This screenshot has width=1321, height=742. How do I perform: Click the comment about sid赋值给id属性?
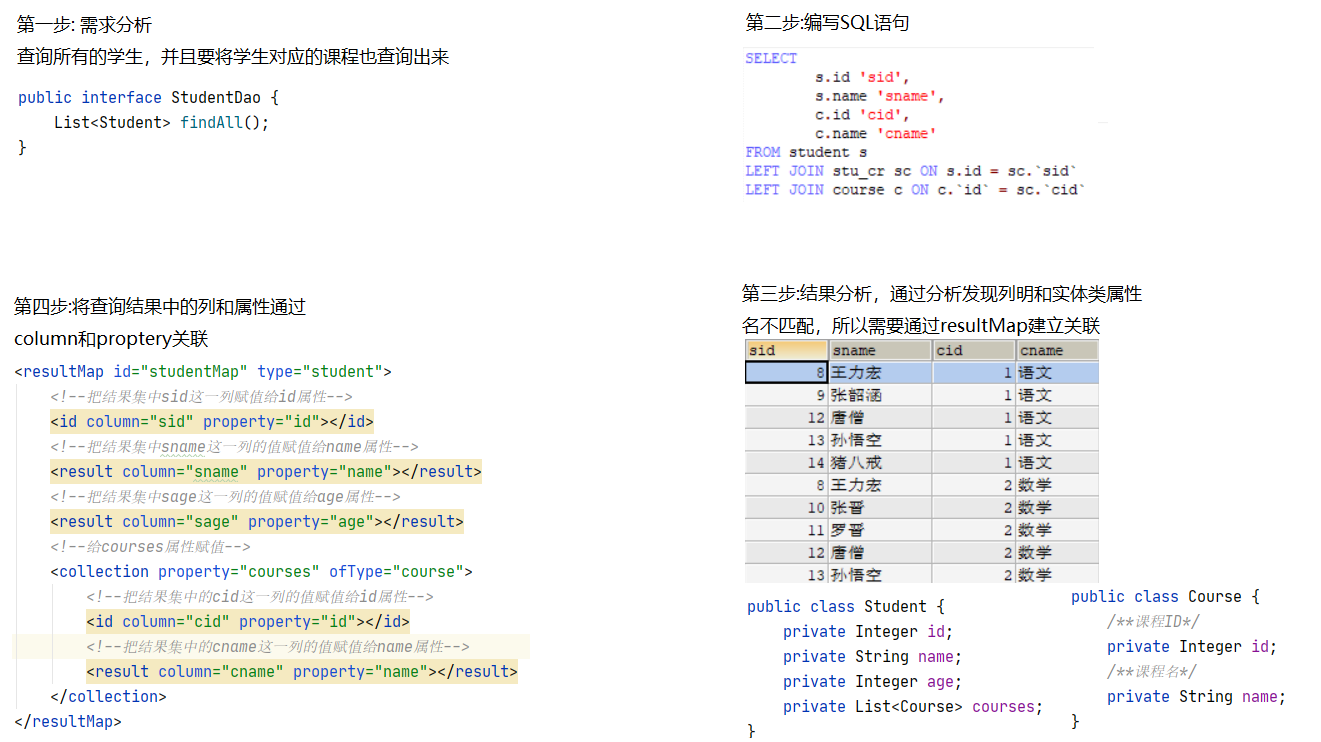pos(201,396)
